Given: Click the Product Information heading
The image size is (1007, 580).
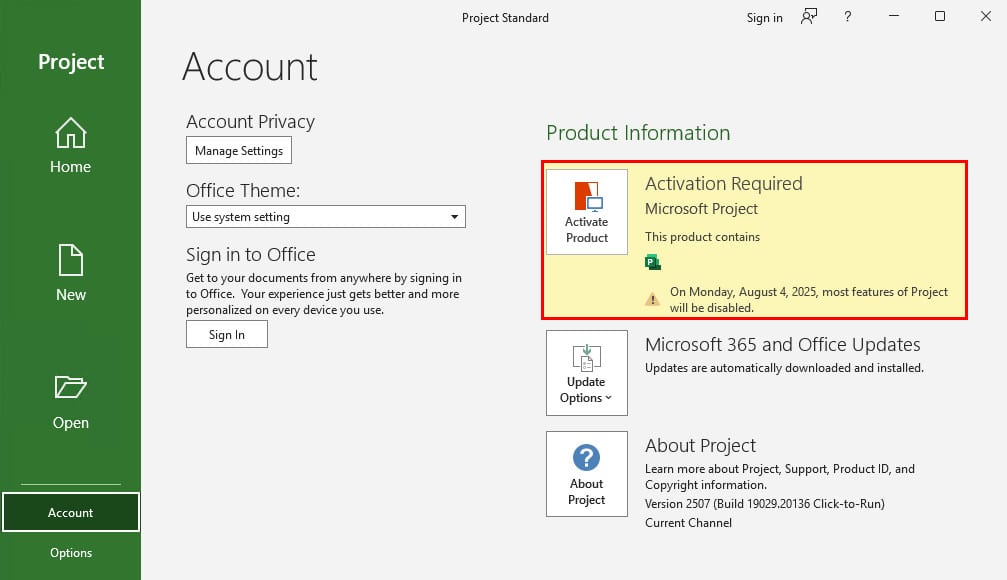Looking at the screenshot, I should [x=638, y=132].
